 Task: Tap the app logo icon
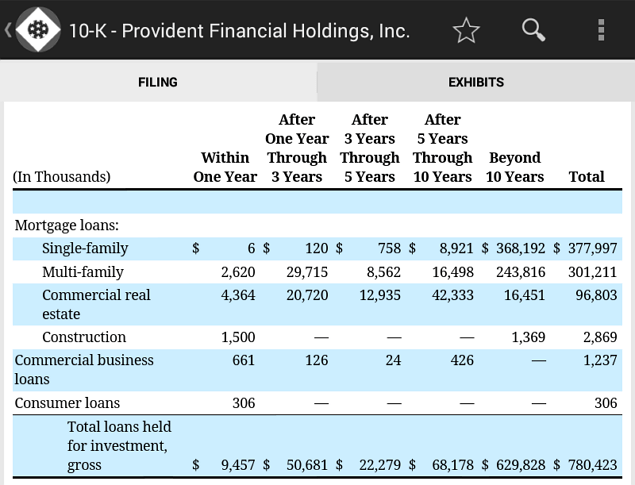click(38, 30)
